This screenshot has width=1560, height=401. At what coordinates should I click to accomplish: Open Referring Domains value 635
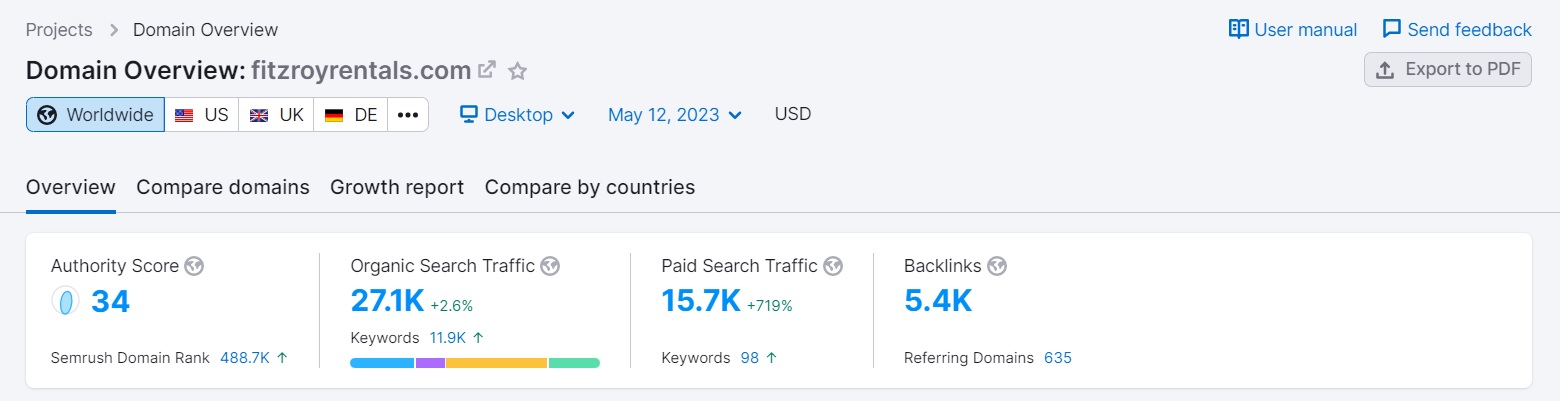coord(1058,358)
